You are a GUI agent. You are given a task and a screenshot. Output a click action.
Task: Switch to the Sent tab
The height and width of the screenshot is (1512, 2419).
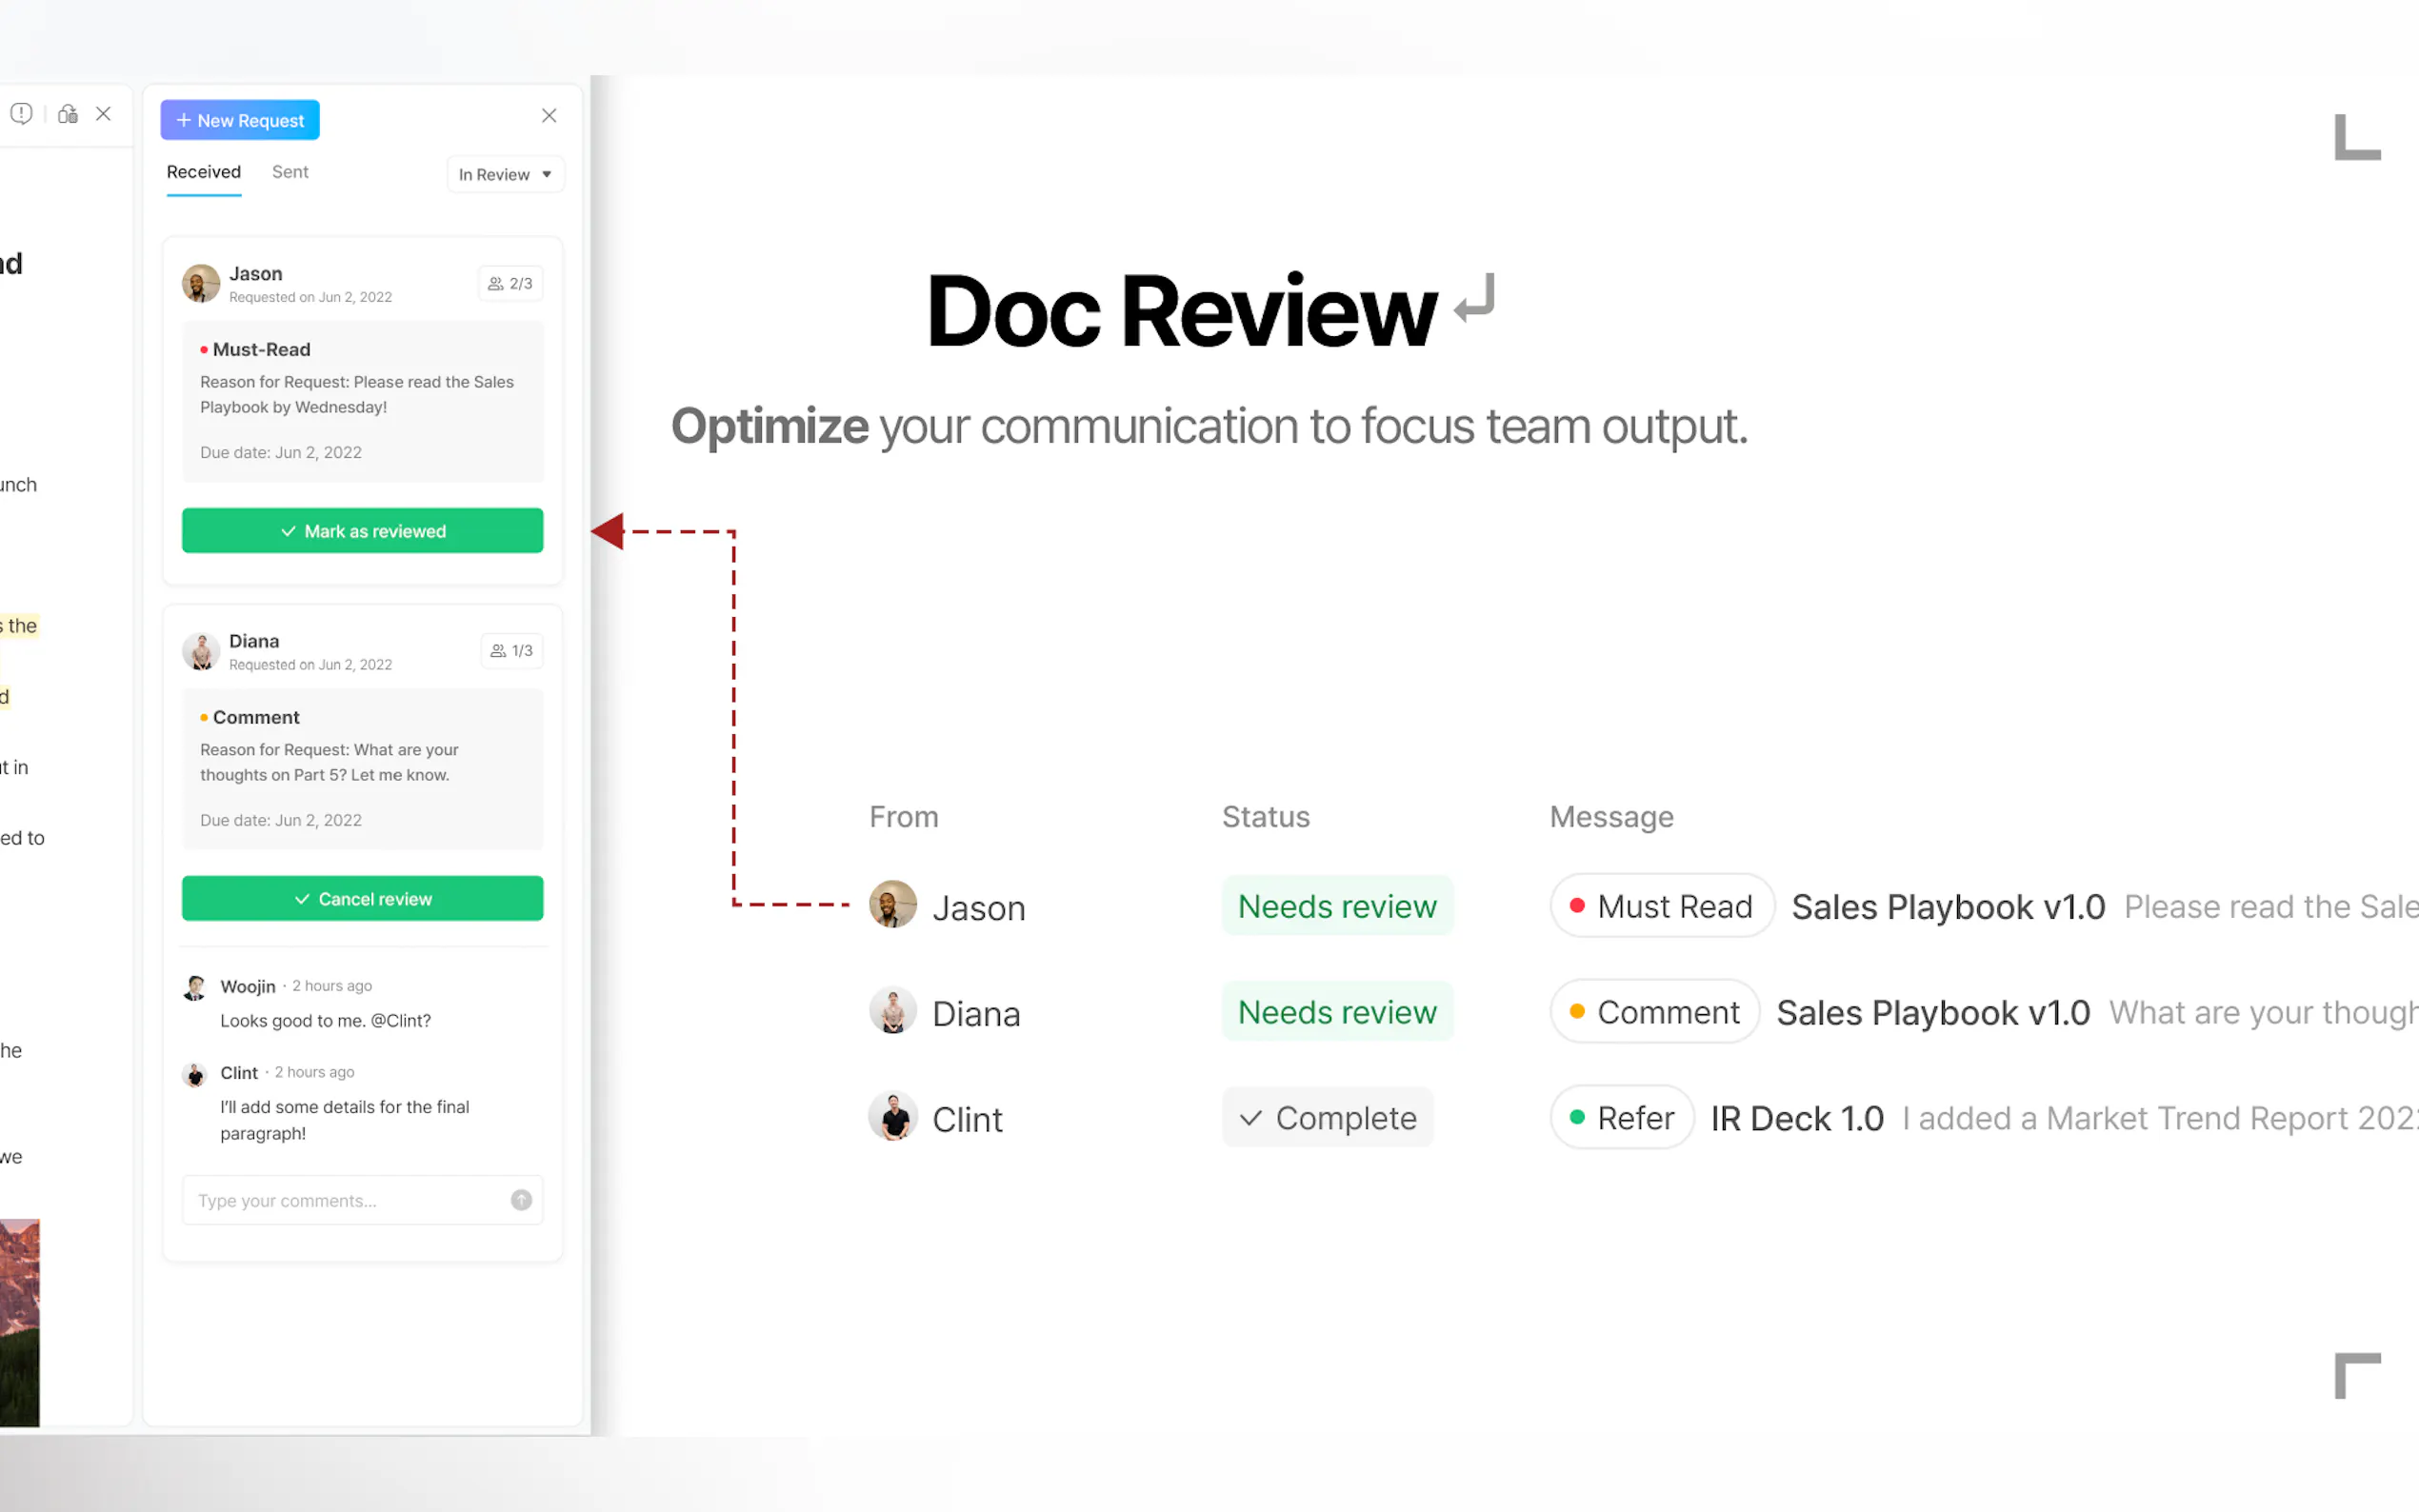290,172
